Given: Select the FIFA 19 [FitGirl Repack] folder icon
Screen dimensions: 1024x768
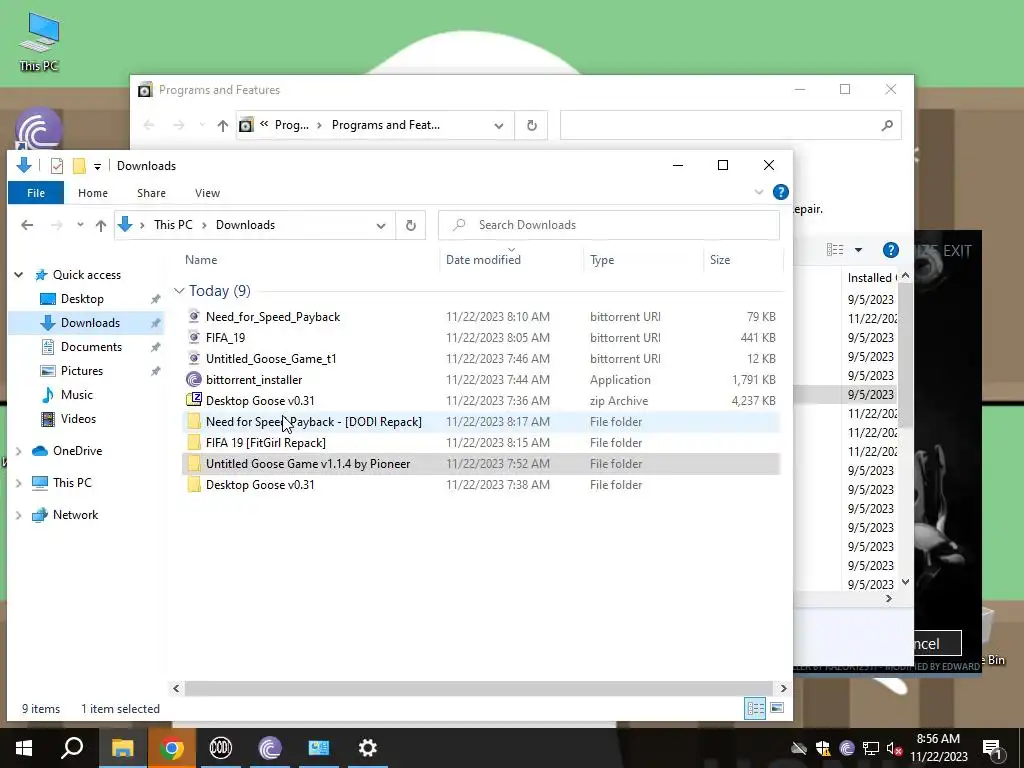Looking at the screenshot, I should coord(194,443).
